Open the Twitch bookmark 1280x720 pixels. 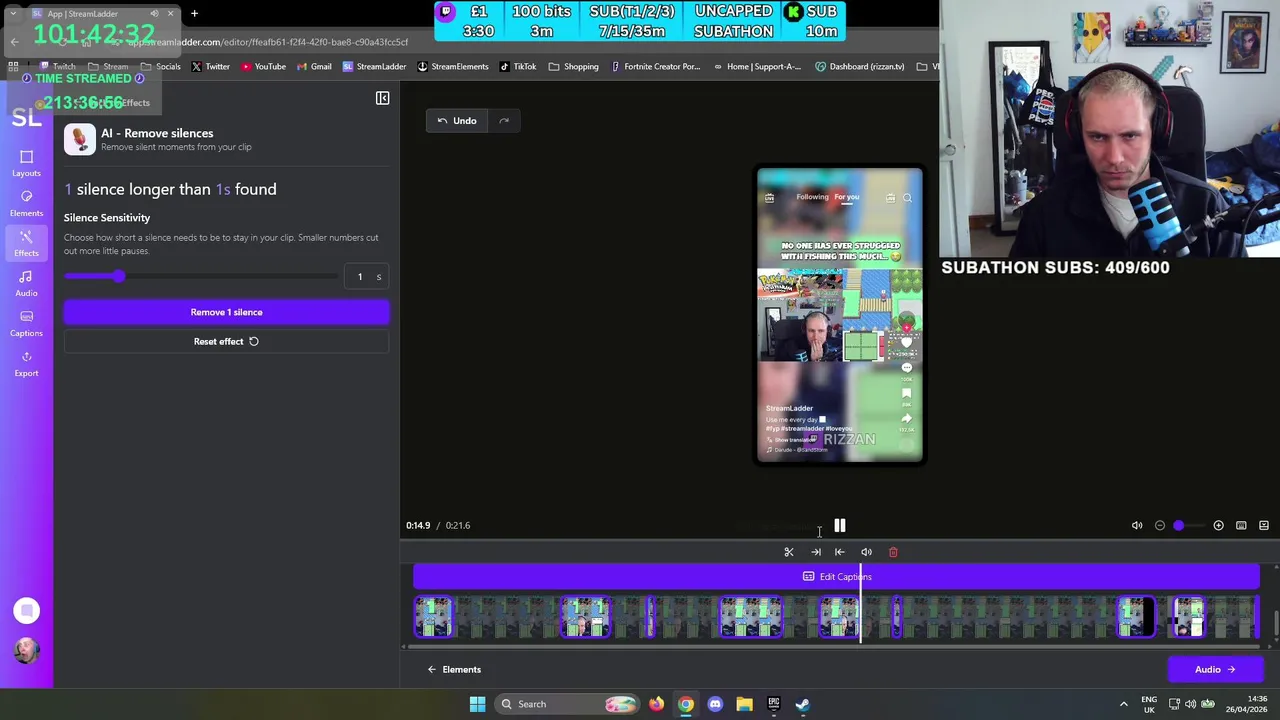tap(57, 67)
